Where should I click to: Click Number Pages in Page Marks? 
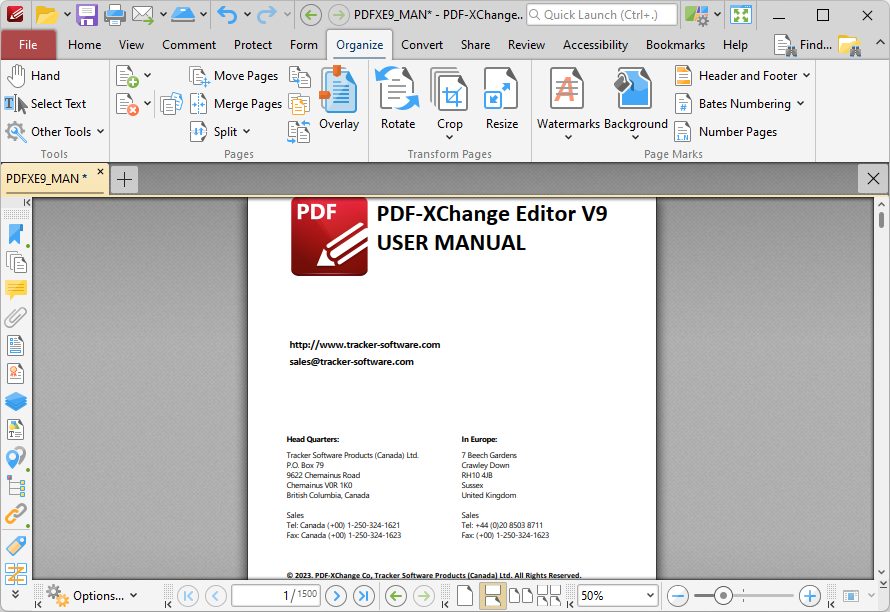725,132
